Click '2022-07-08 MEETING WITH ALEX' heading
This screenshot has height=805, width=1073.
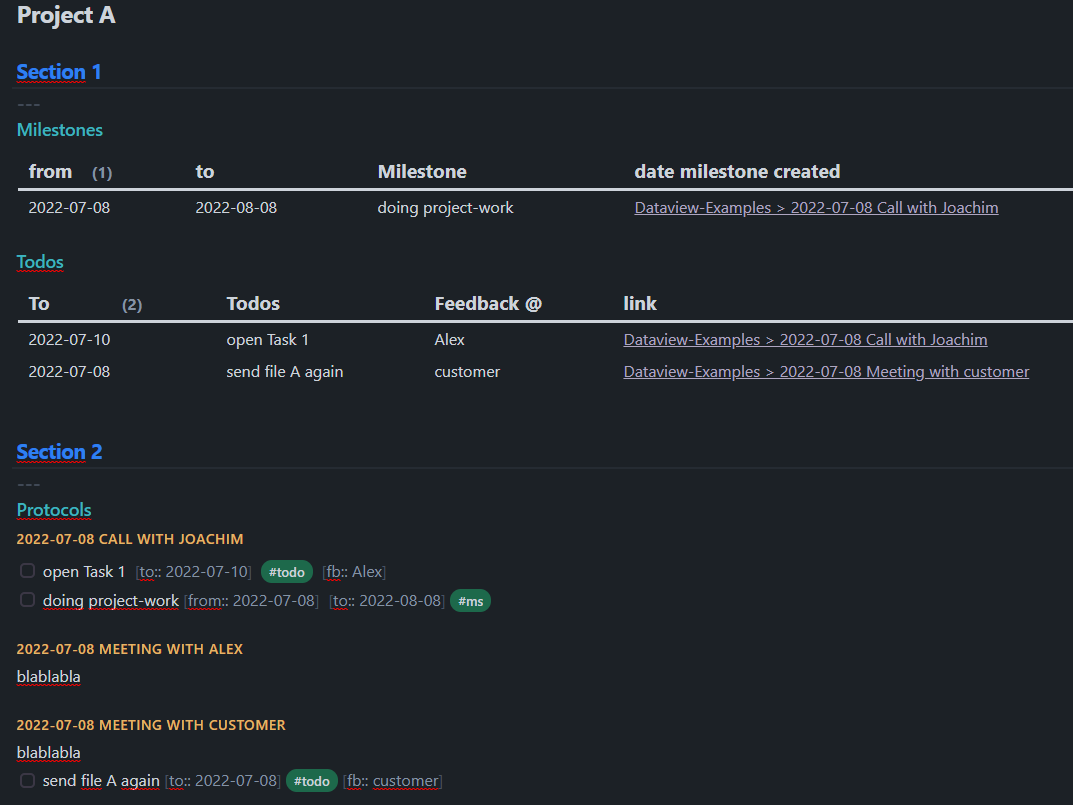click(x=130, y=649)
